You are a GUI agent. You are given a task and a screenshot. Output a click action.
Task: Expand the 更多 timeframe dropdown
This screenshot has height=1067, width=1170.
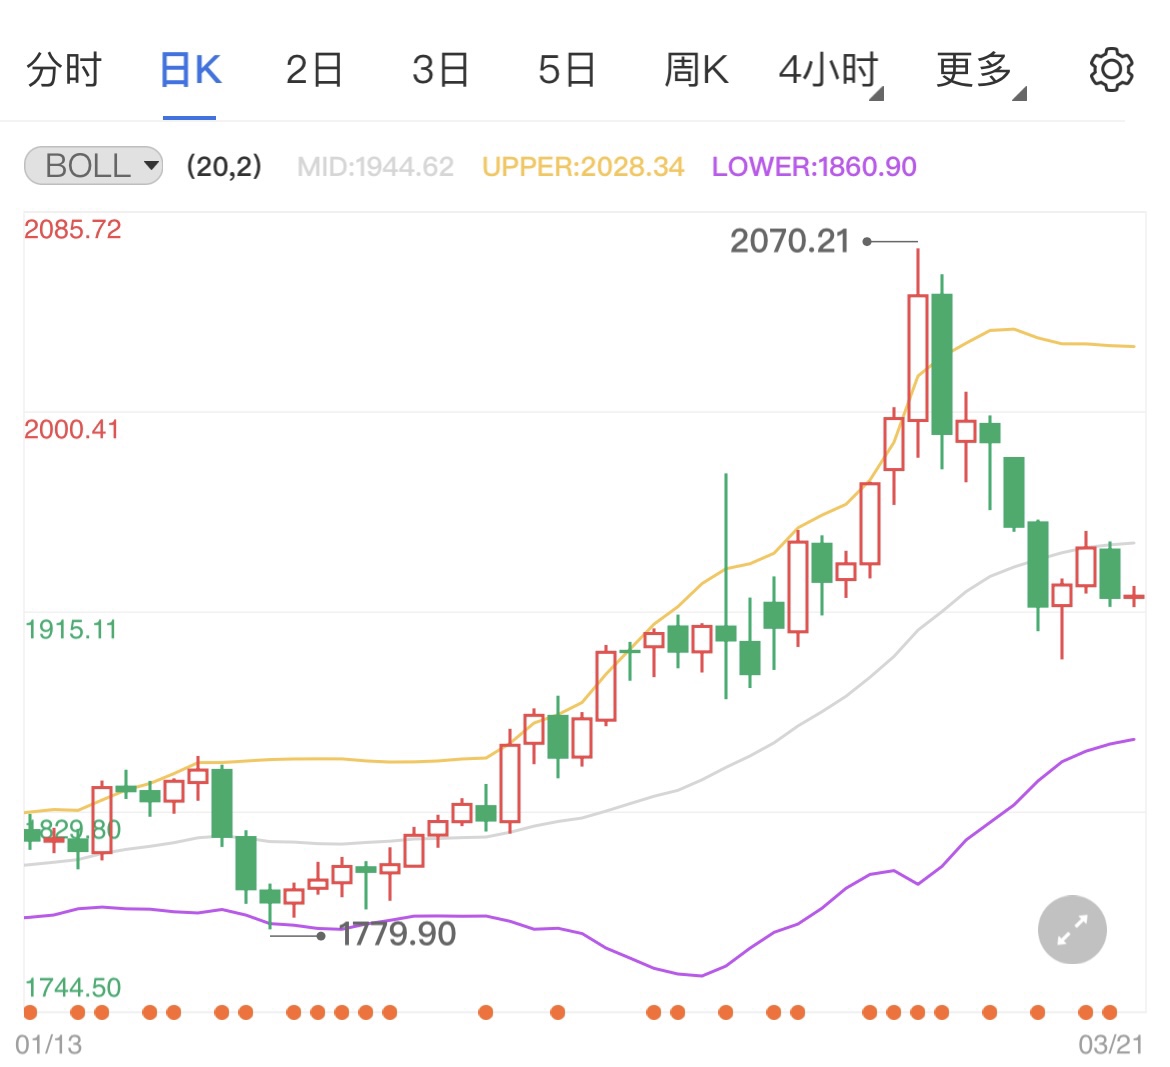(975, 69)
